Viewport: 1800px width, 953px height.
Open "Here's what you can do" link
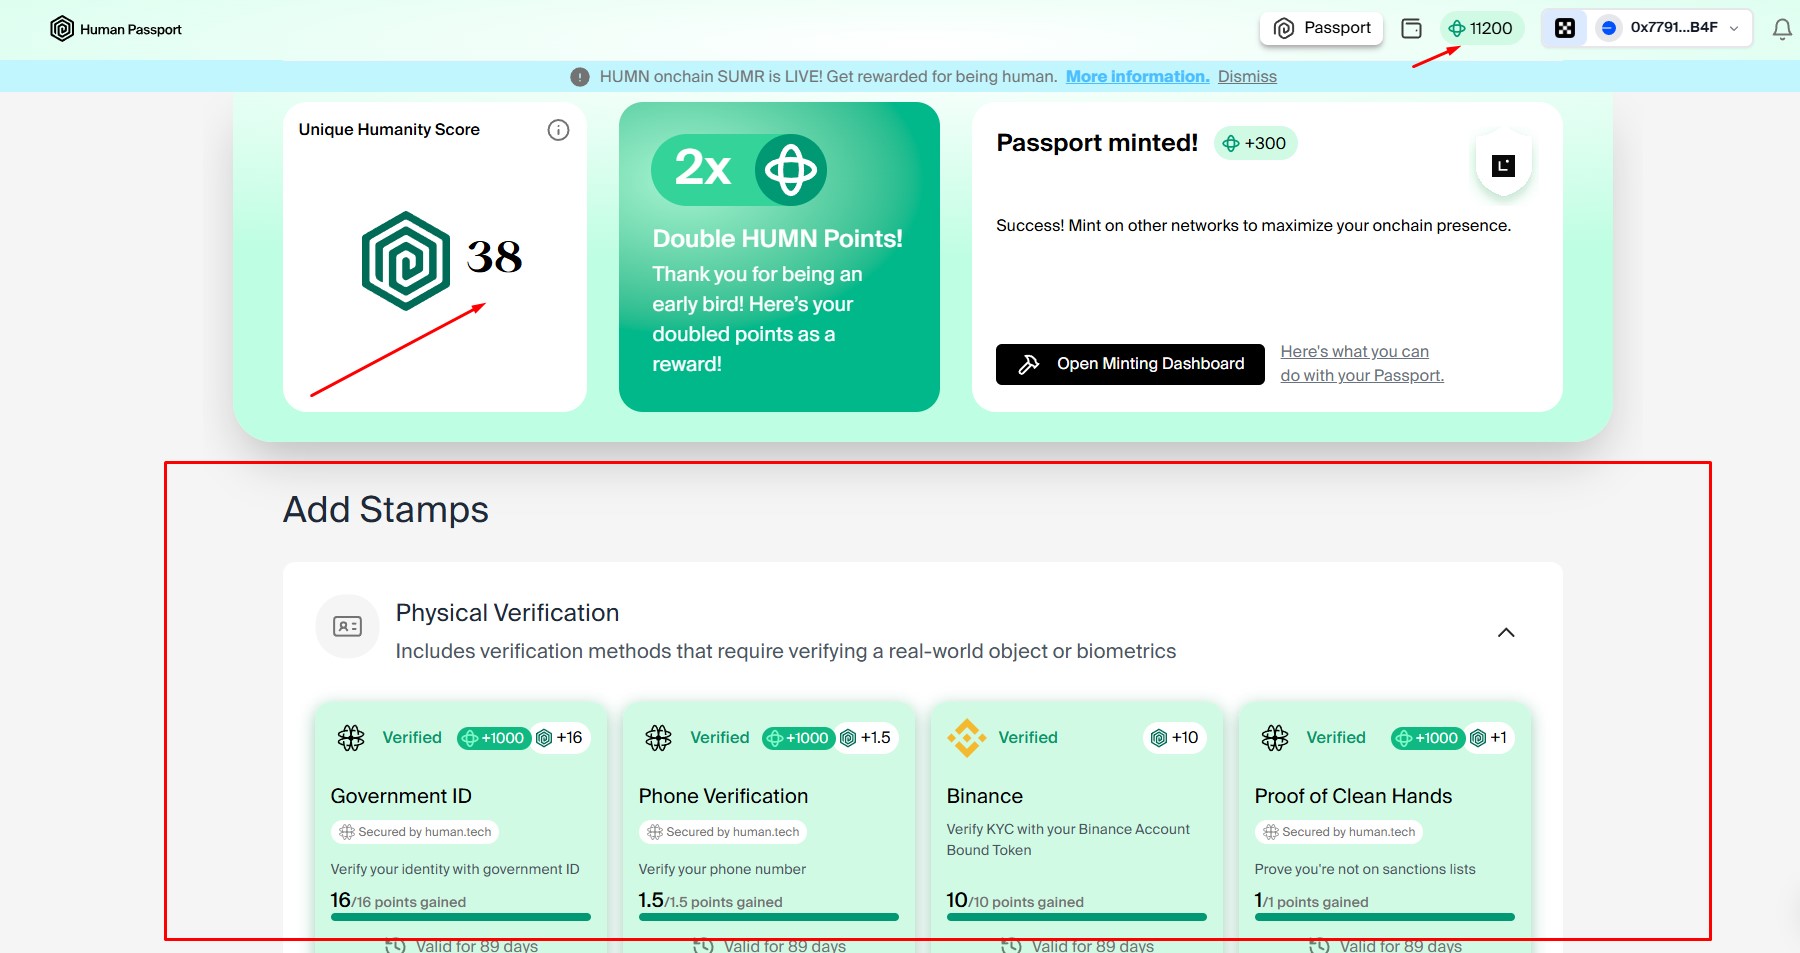tap(1361, 364)
